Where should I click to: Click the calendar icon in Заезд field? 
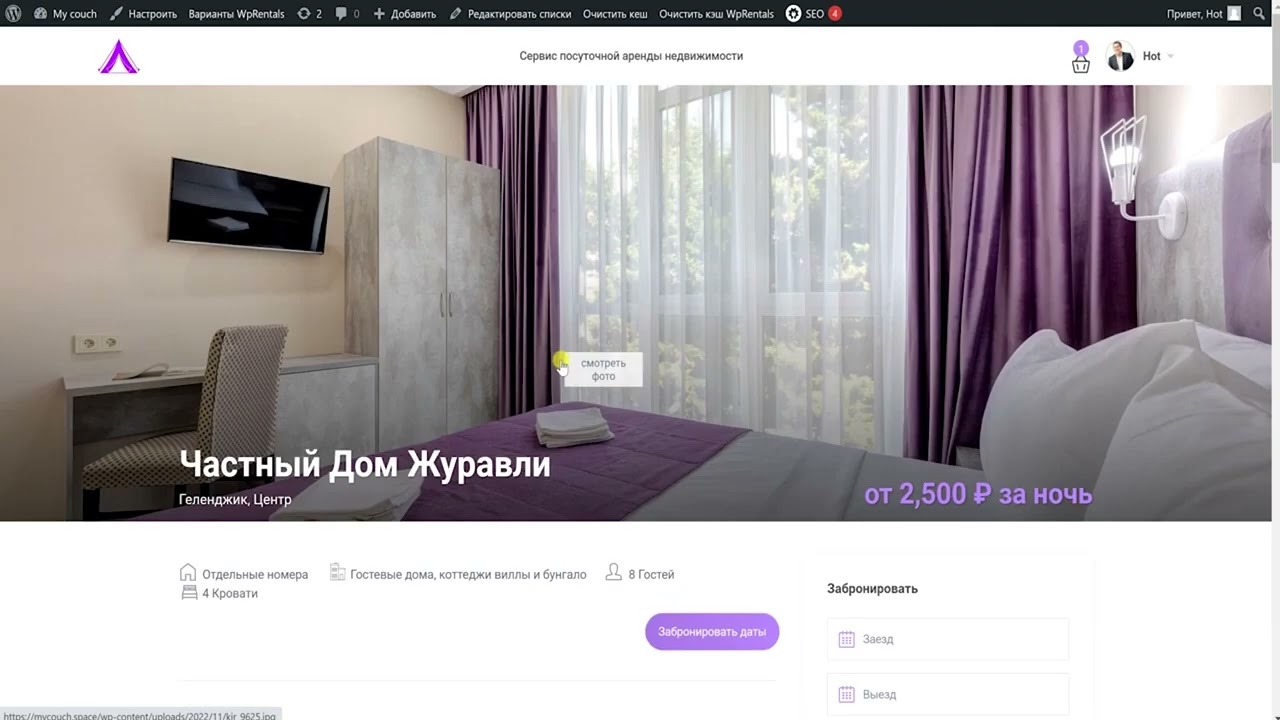pos(846,639)
